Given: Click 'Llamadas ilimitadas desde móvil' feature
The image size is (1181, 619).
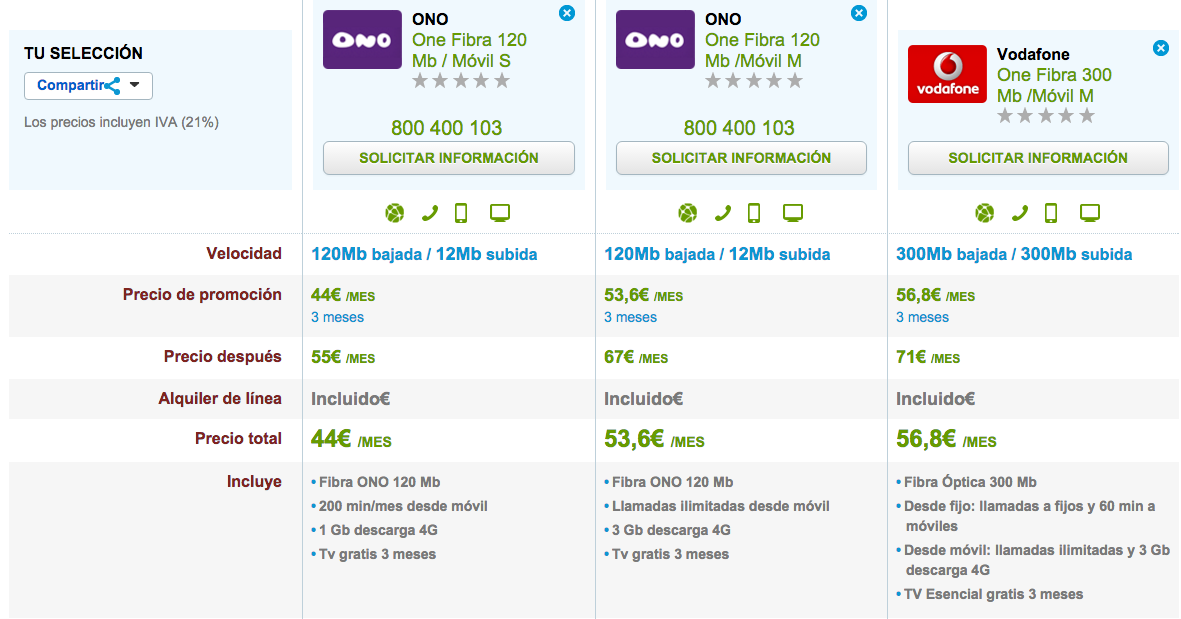Looking at the screenshot, I should click(x=721, y=506).
